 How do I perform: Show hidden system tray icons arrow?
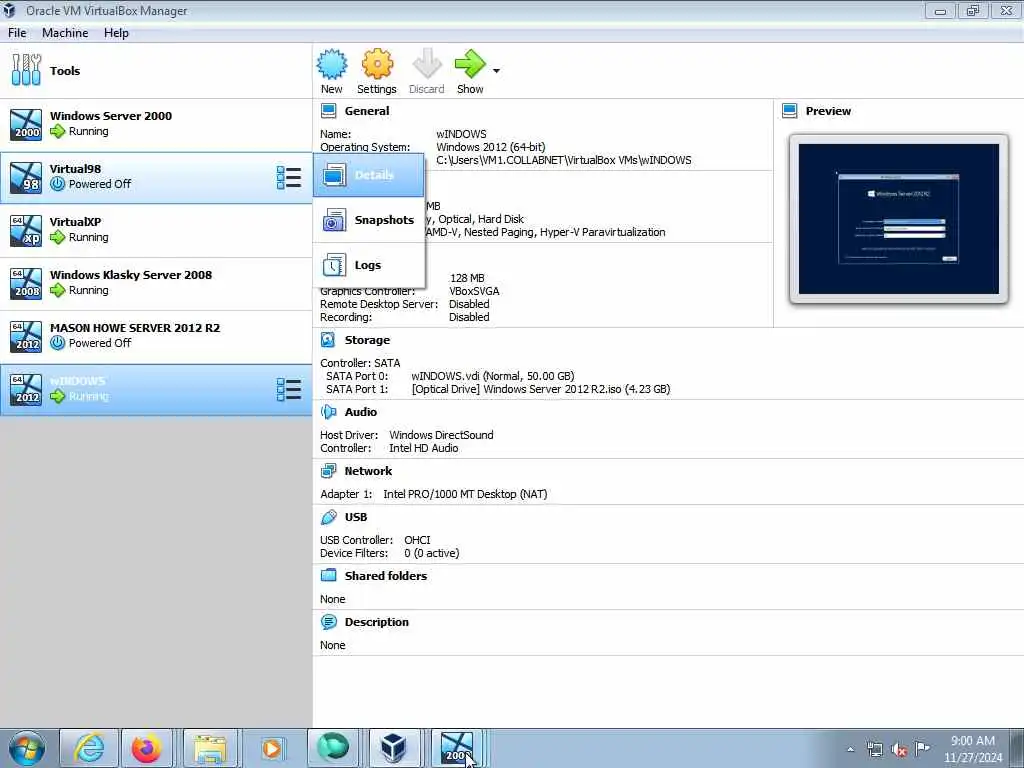pyautogui.click(x=850, y=749)
